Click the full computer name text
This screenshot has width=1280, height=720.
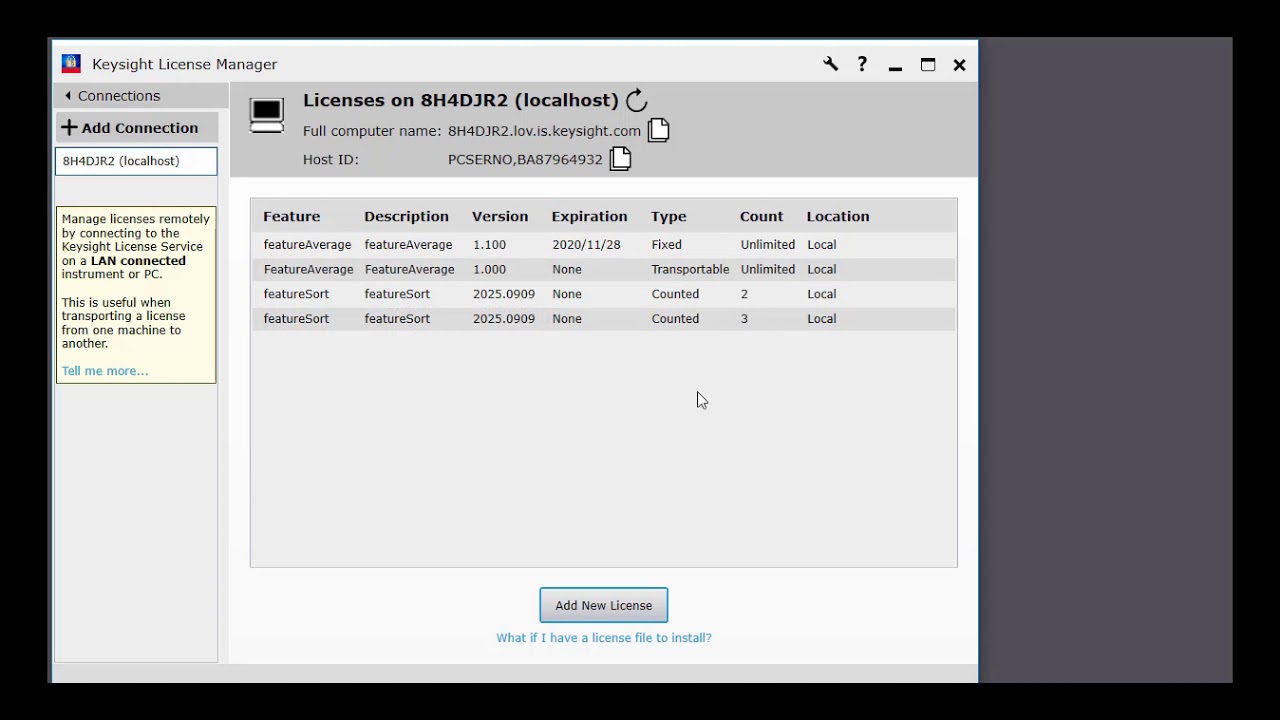544,131
